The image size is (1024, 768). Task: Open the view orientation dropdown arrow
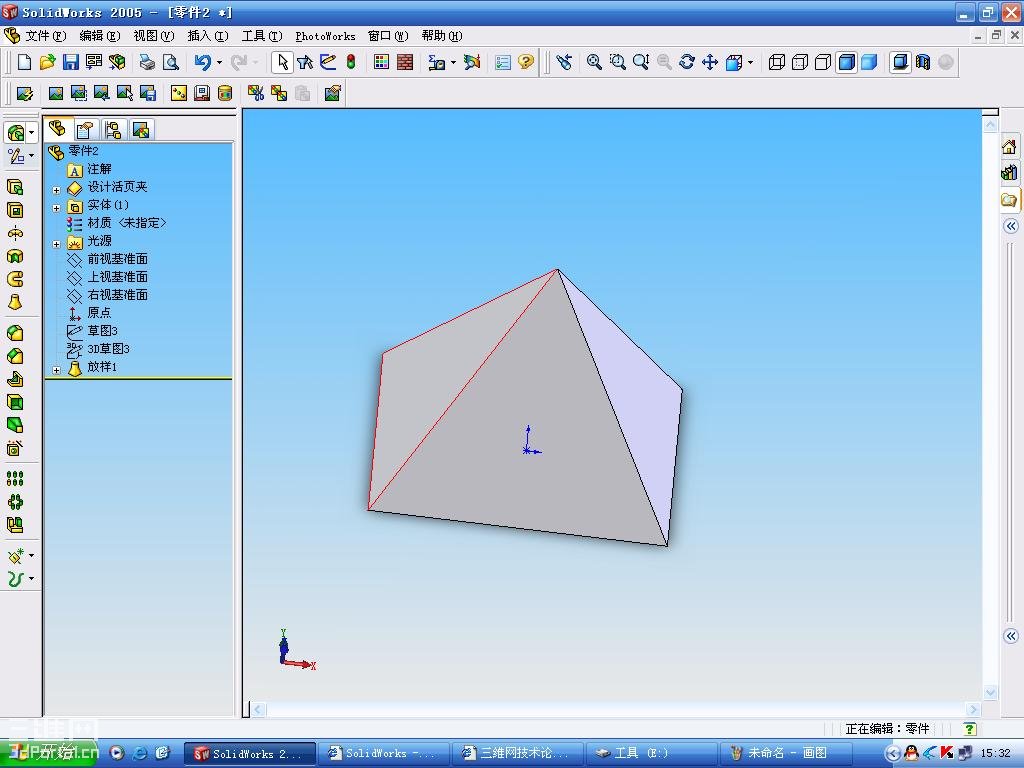[x=750, y=62]
